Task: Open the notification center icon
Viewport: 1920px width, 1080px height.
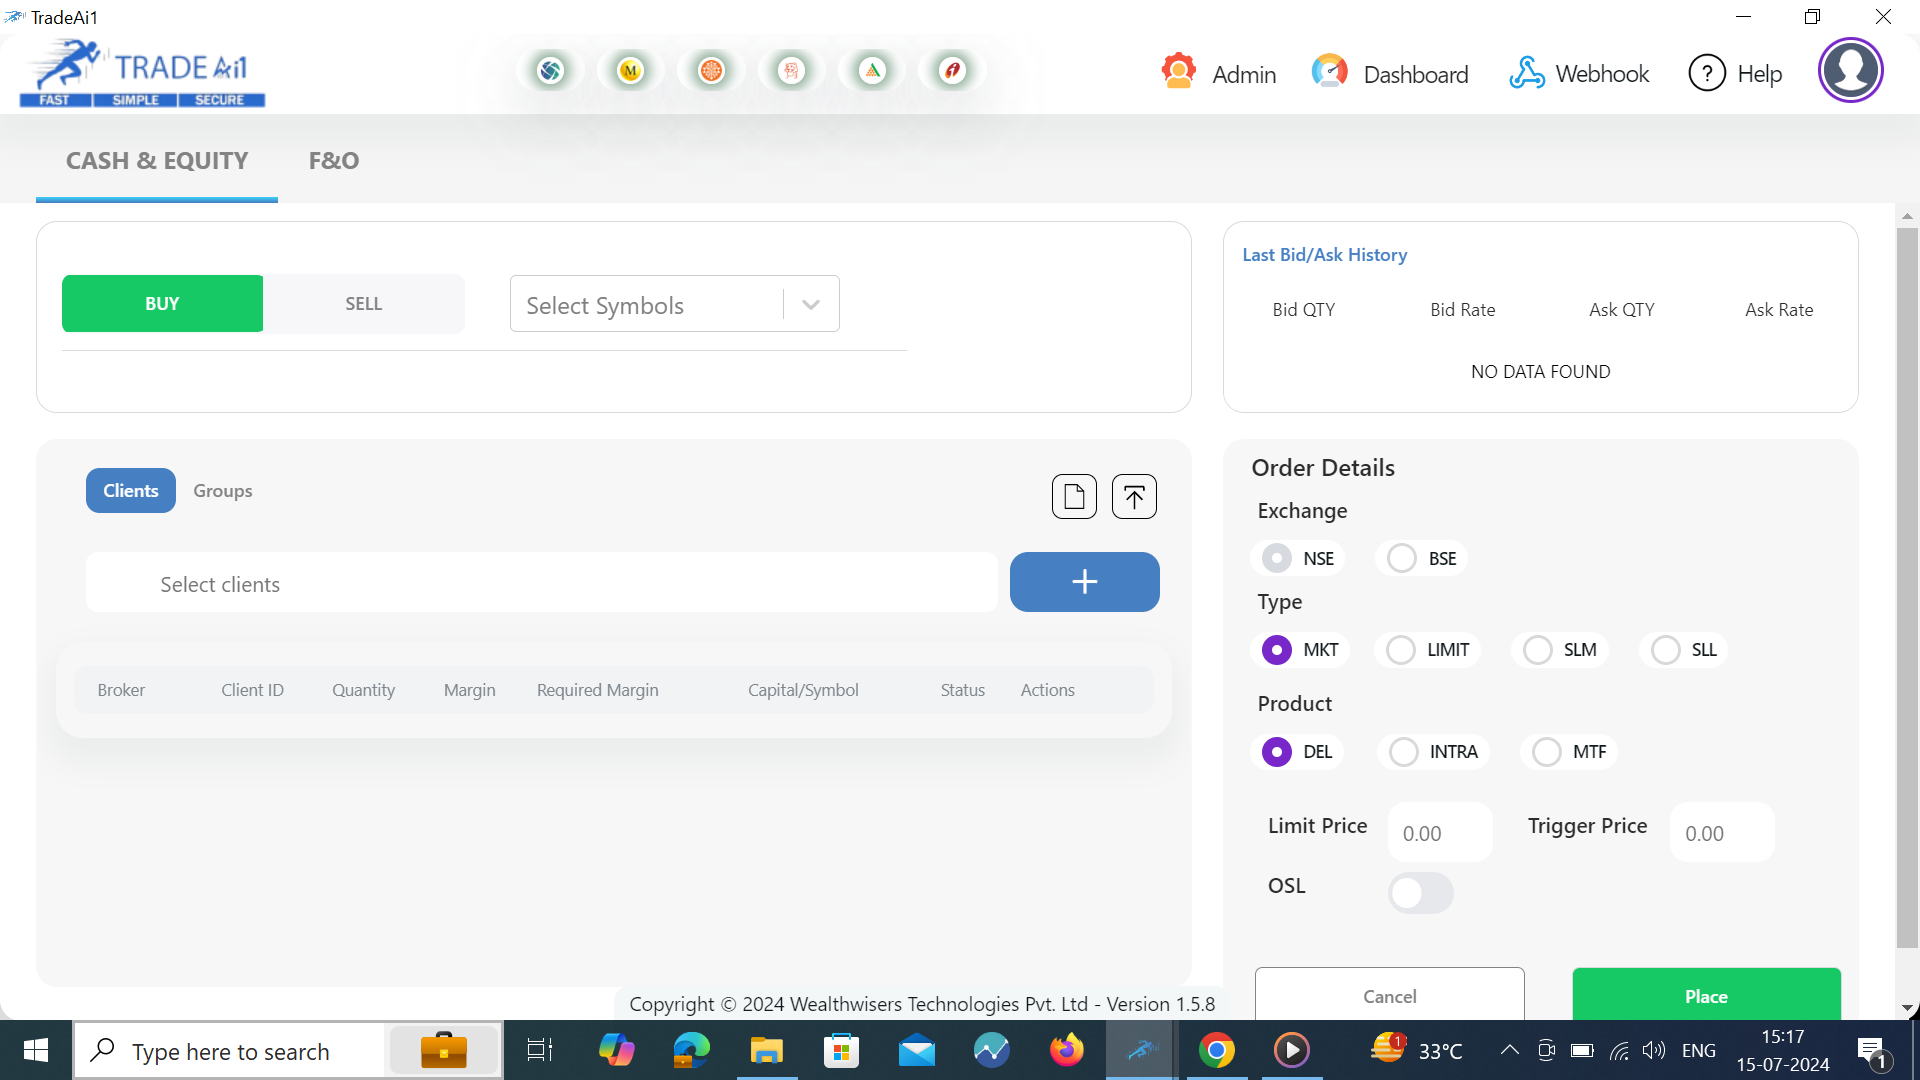Action: (x=1872, y=1051)
